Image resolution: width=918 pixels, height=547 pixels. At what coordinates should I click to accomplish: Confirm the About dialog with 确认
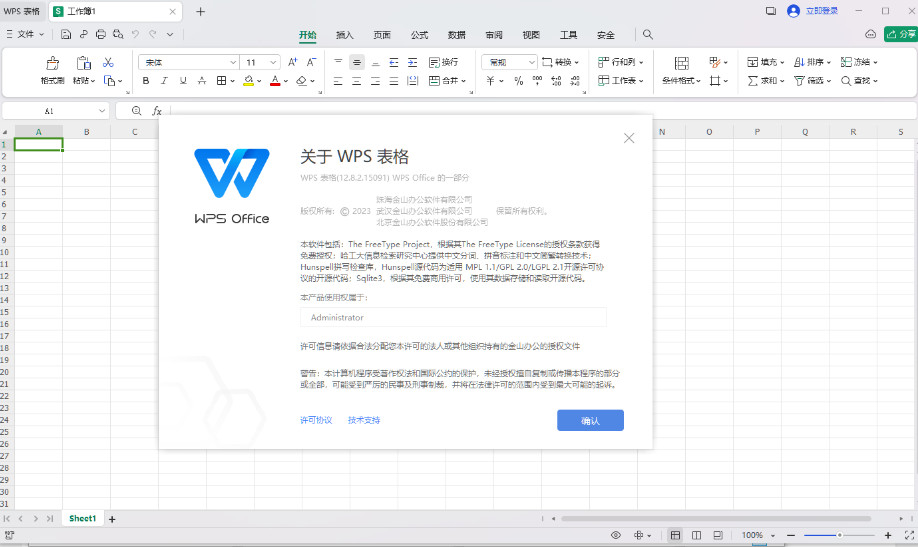[x=590, y=420]
